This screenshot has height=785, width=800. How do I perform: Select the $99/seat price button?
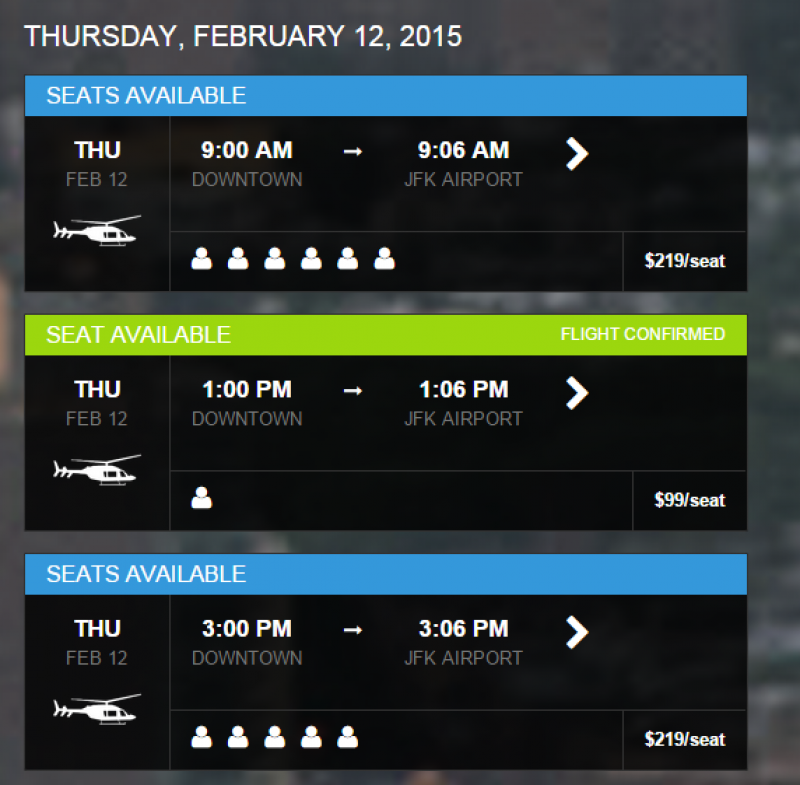click(690, 500)
